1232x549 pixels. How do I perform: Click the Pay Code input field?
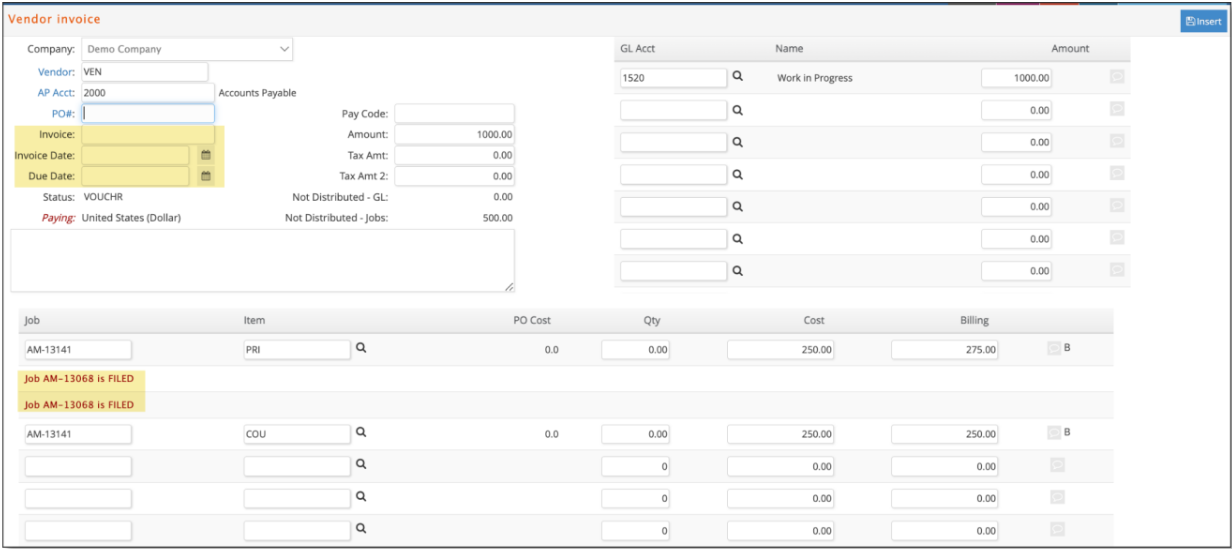coord(454,114)
